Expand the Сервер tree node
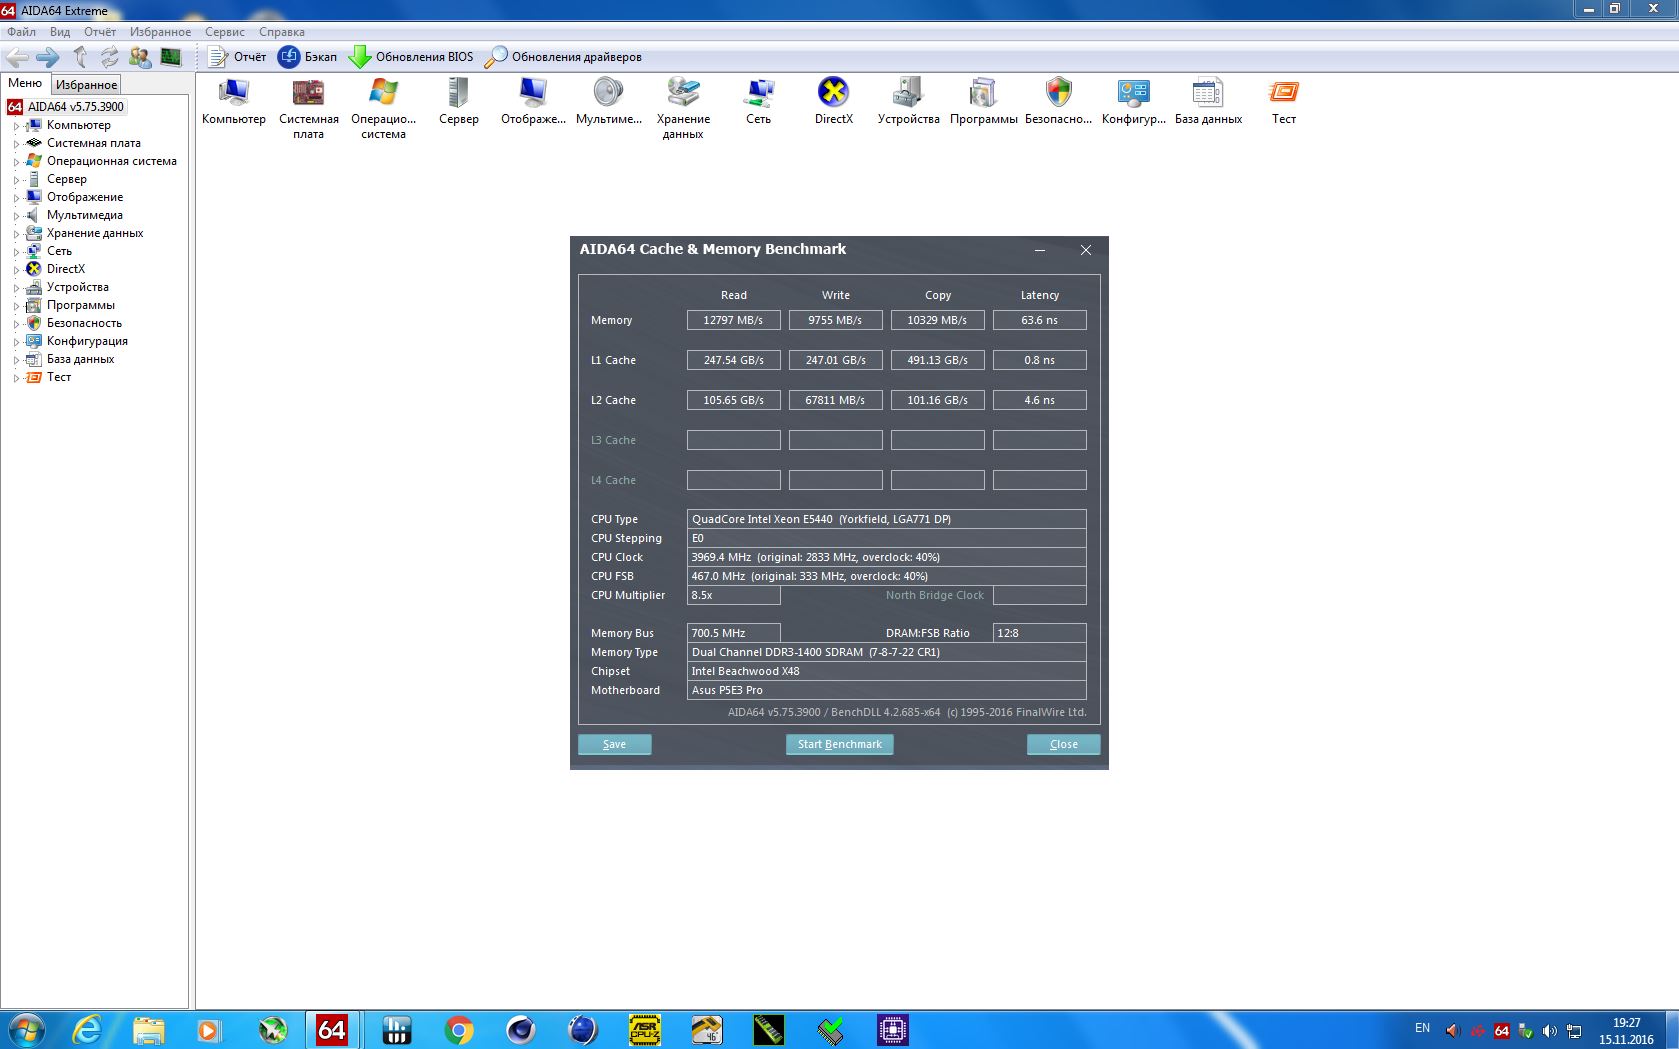This screenshot has width=1679, height=1049. point(16,180)
